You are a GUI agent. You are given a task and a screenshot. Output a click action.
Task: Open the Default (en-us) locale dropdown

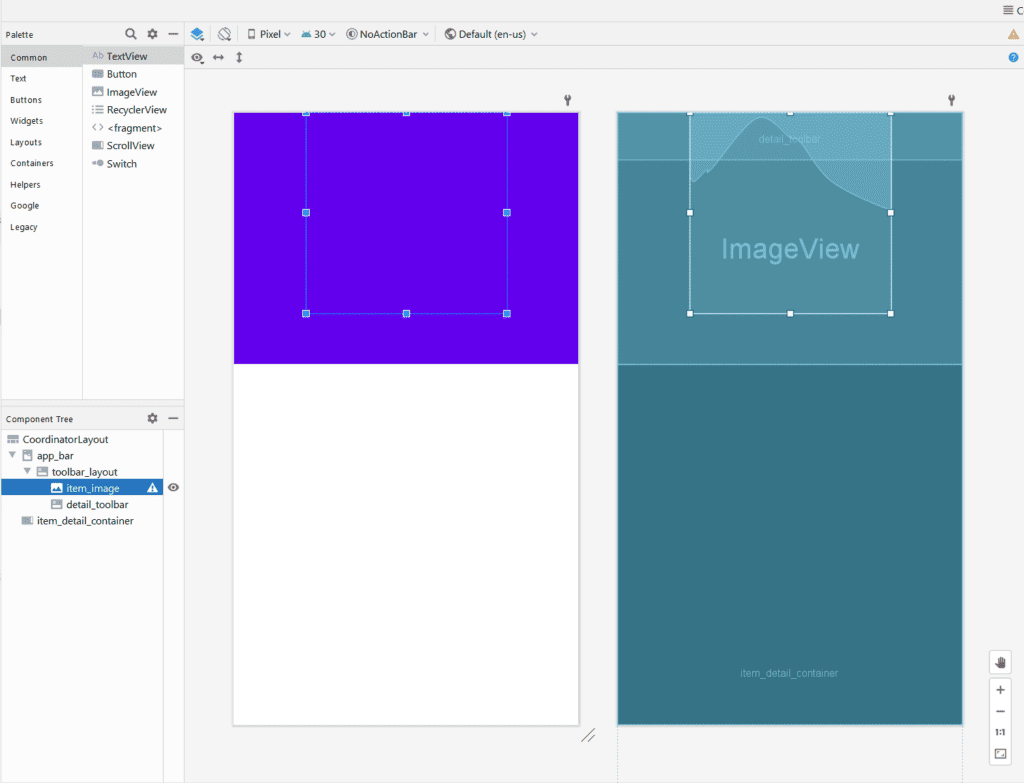(x=493, y=33)
